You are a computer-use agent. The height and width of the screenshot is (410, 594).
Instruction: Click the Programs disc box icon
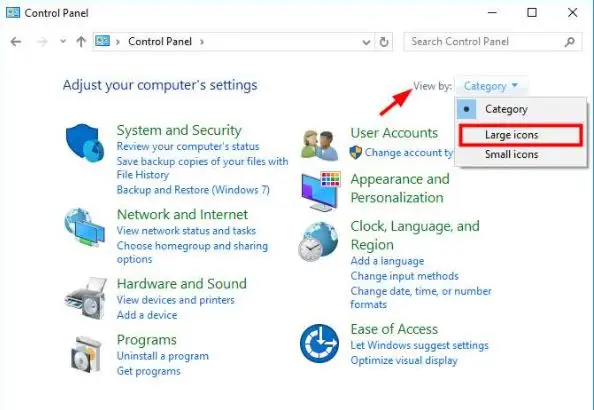(x=86, y=355)
